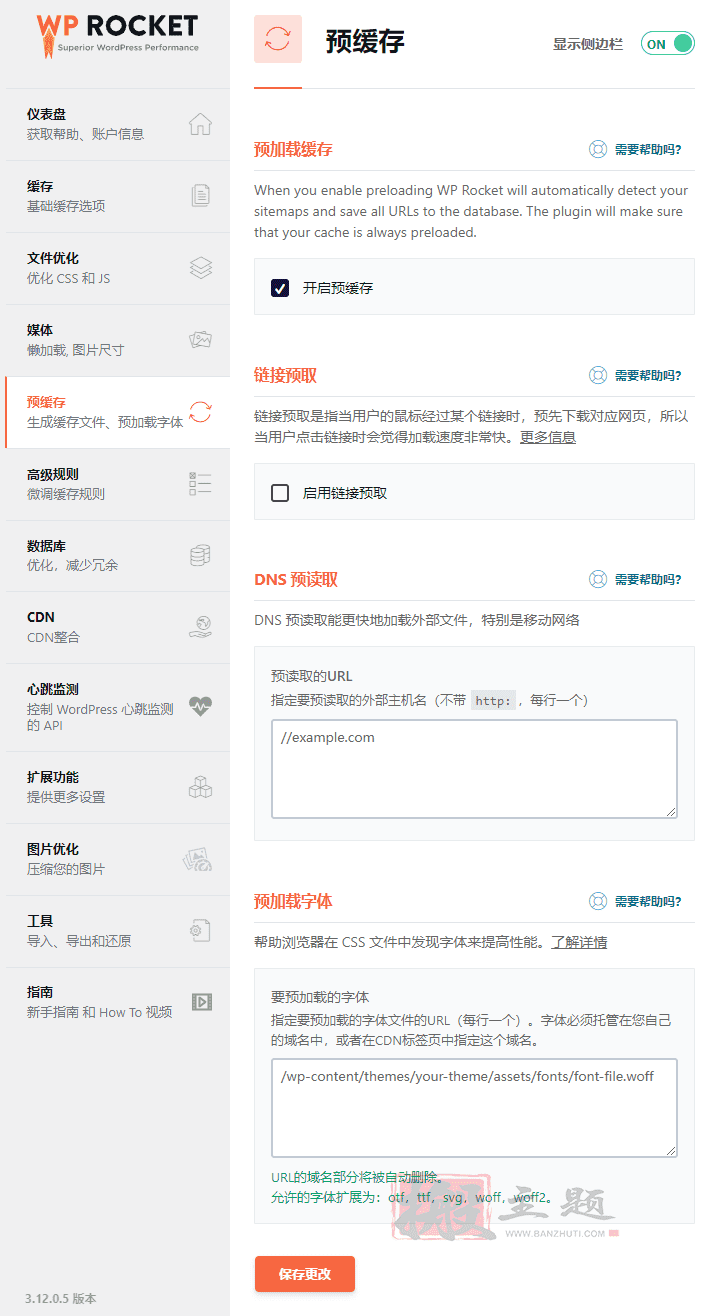Click the refresh icon beside sidebar 预缓存

coord(200,412)
